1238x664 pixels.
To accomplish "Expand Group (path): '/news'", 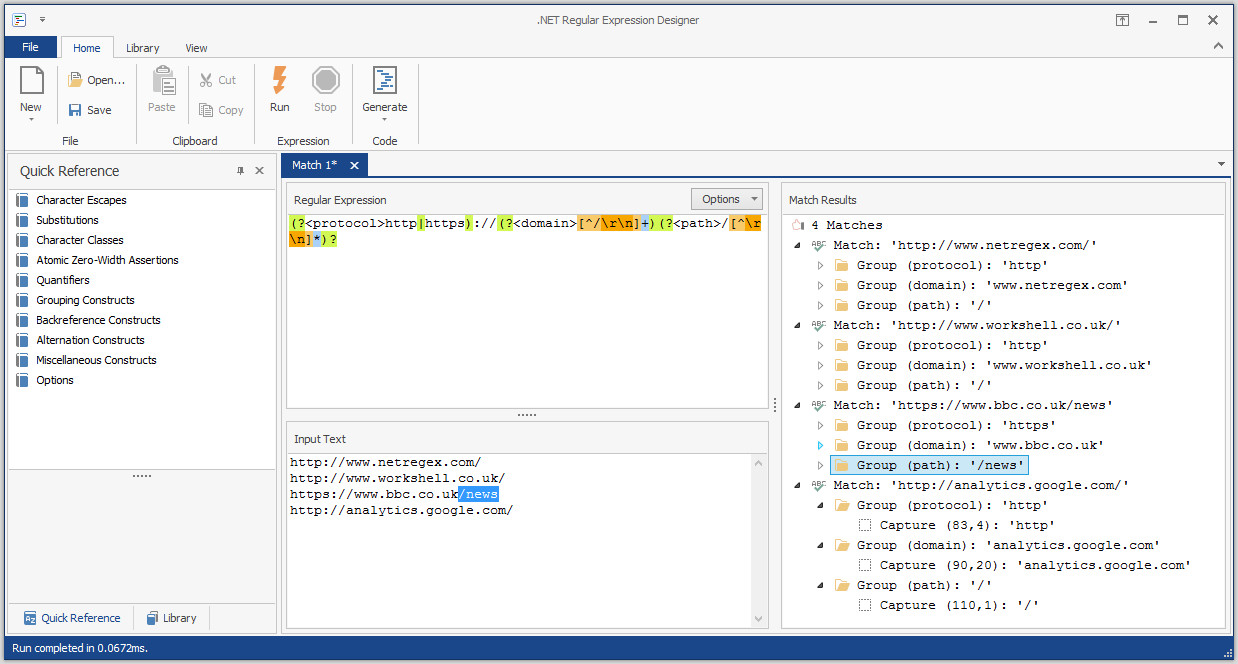I will pos(821,465).
